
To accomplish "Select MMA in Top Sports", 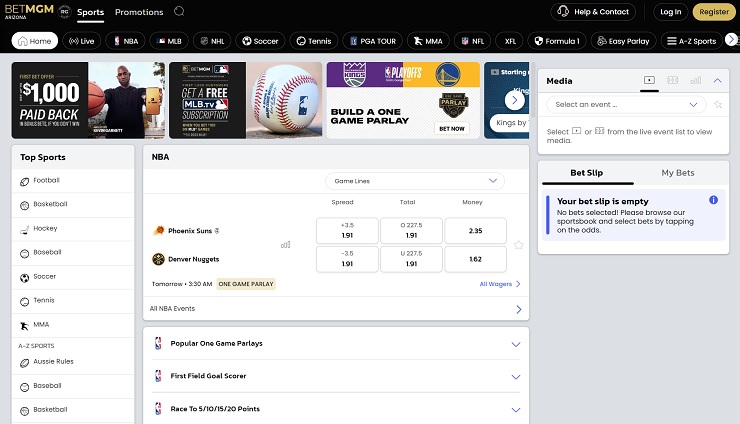I will pos(73,325).
